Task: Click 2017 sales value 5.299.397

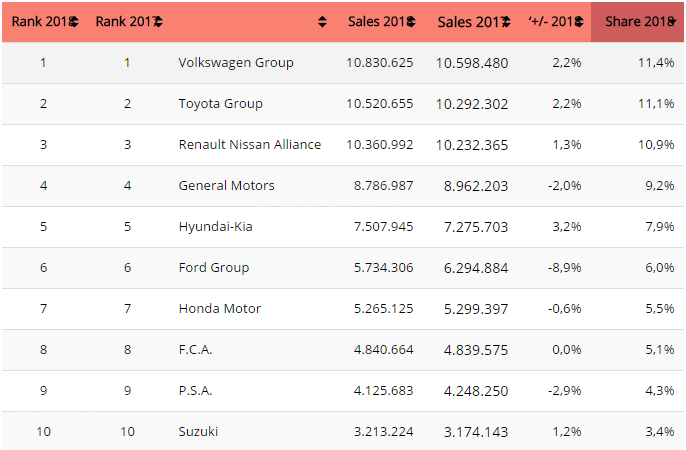Action: click(x=476, y=309)
